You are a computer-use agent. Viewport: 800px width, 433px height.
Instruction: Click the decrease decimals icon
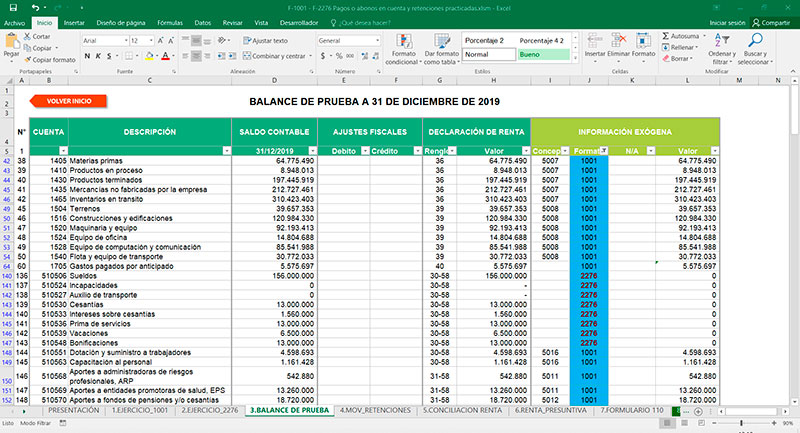[x=376, y=56]
